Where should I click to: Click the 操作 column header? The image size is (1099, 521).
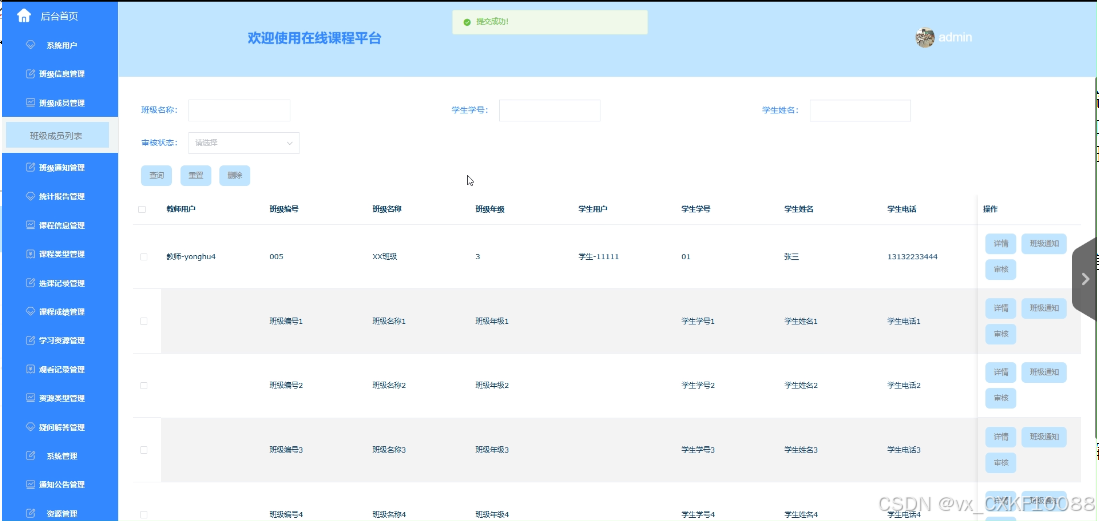click(x=990, y=209)
